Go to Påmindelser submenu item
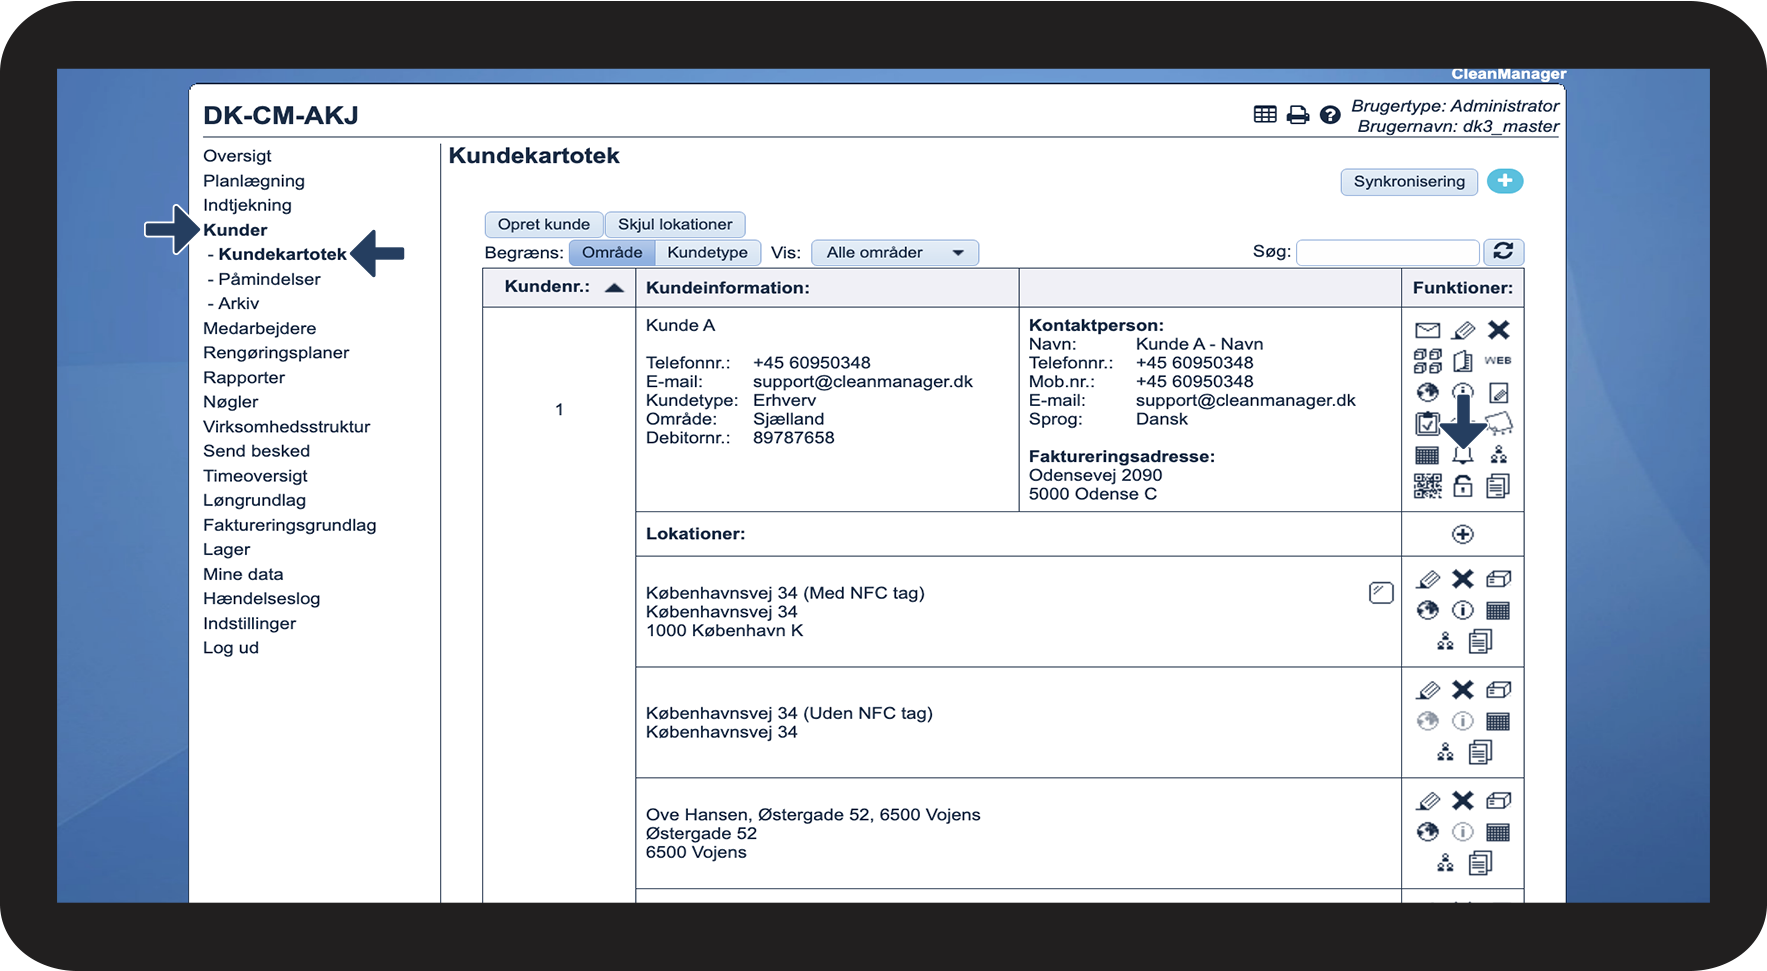This screenshot has width=1767, height=971. click(269, 279)
